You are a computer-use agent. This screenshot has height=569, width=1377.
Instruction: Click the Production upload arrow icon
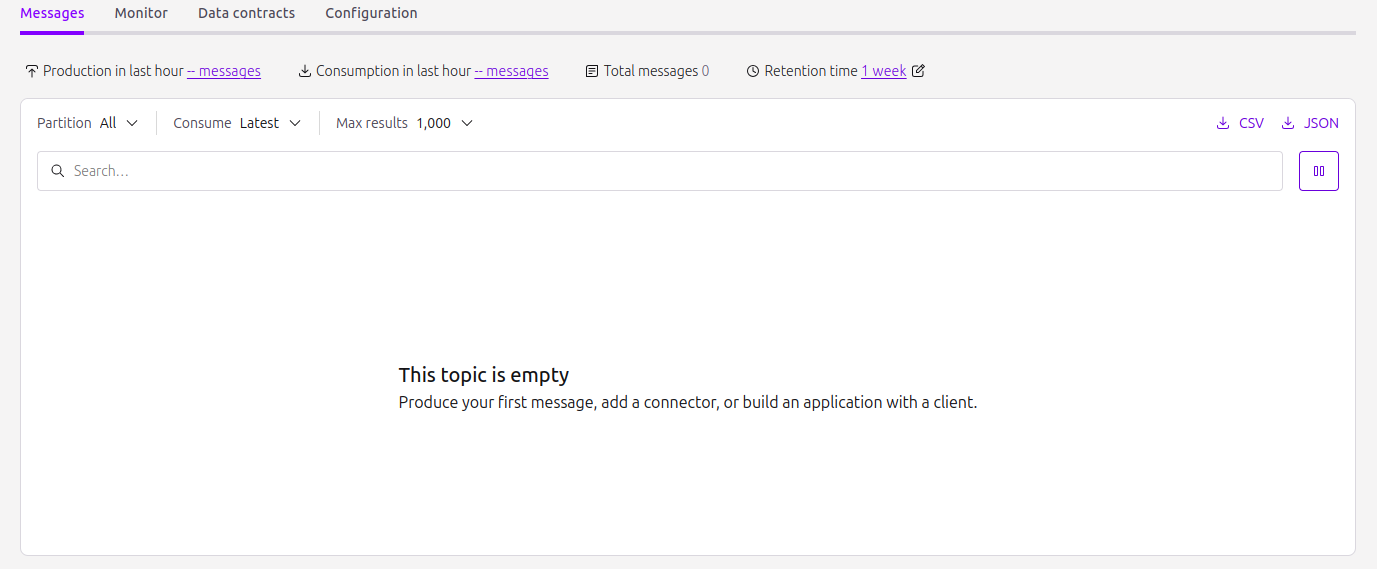32,71
